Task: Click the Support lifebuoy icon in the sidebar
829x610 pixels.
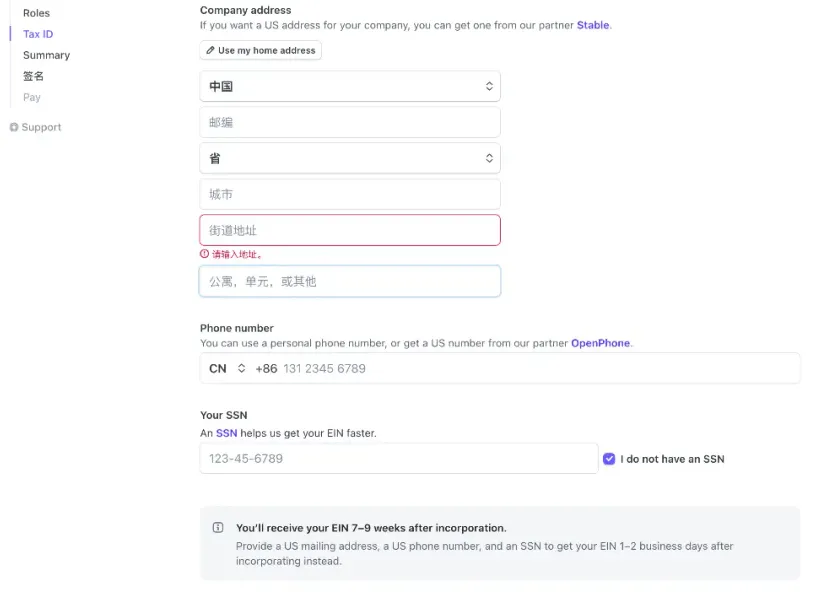Action: point(14,127)
